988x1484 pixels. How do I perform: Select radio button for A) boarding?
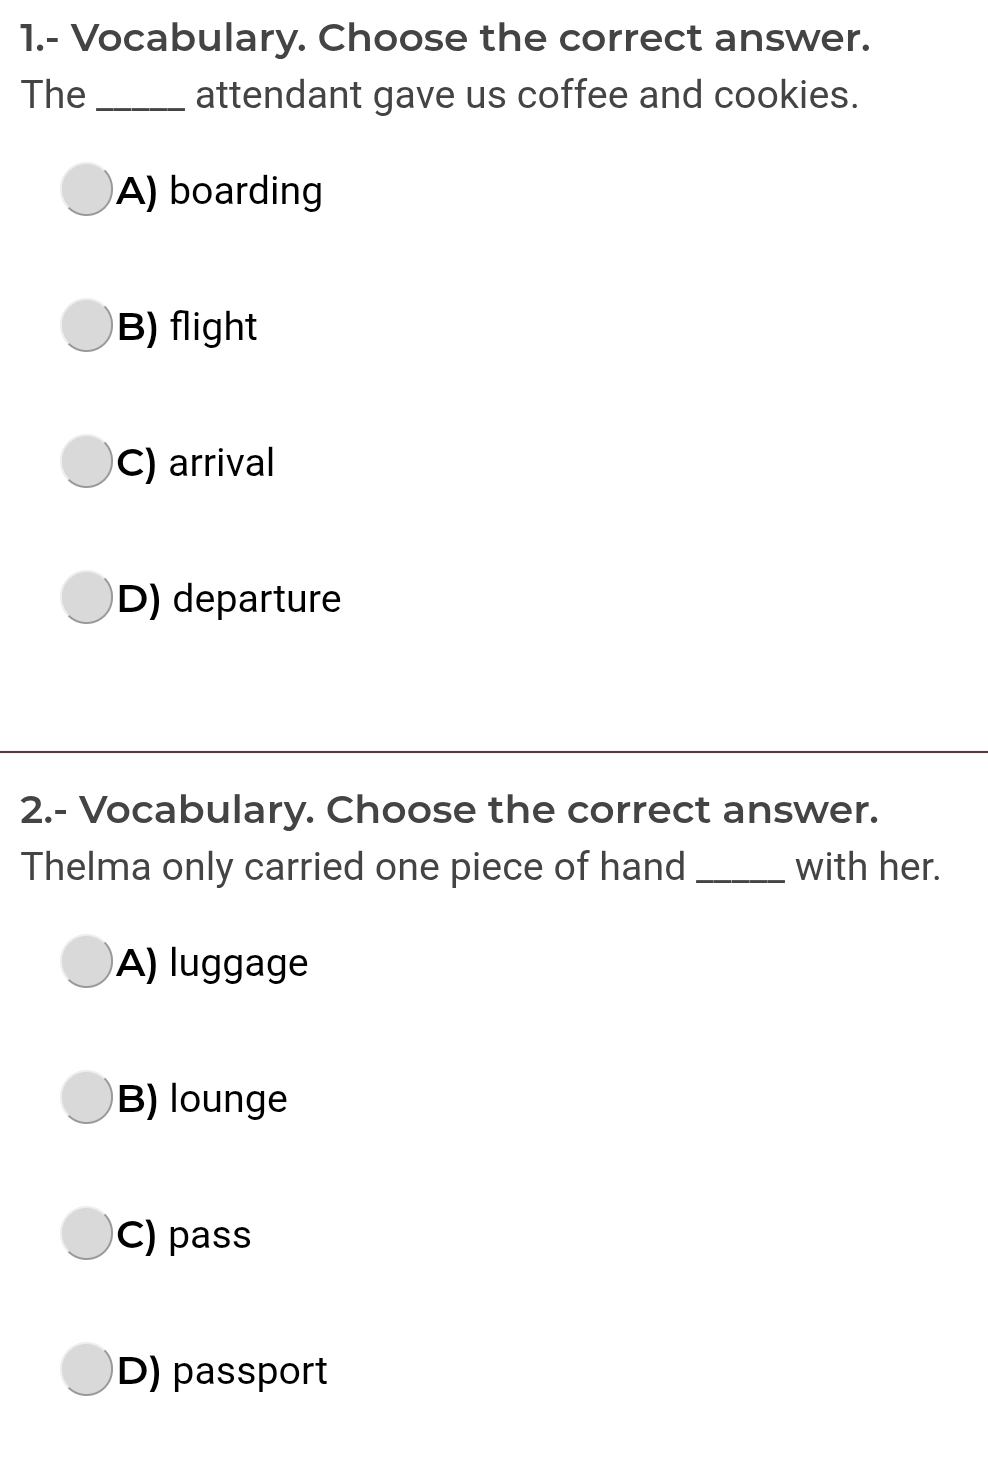86,190
